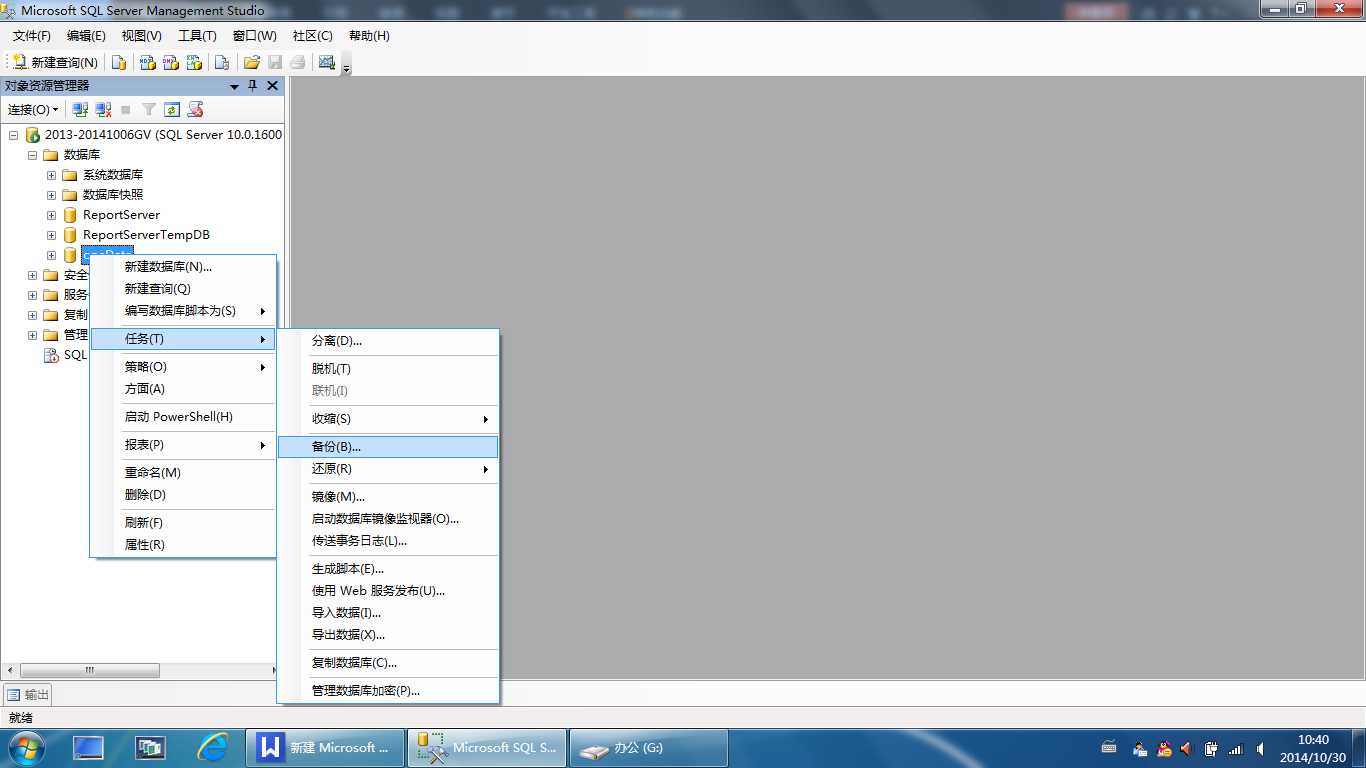Open a new Database Engine query icon
1366x768 pixels.
pos(119,62)
